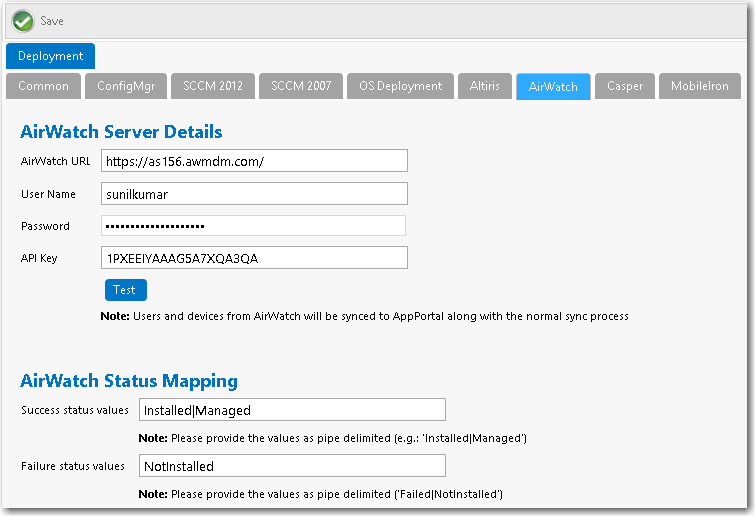
Task: Open the Casper tab
Action: [625, 86]
